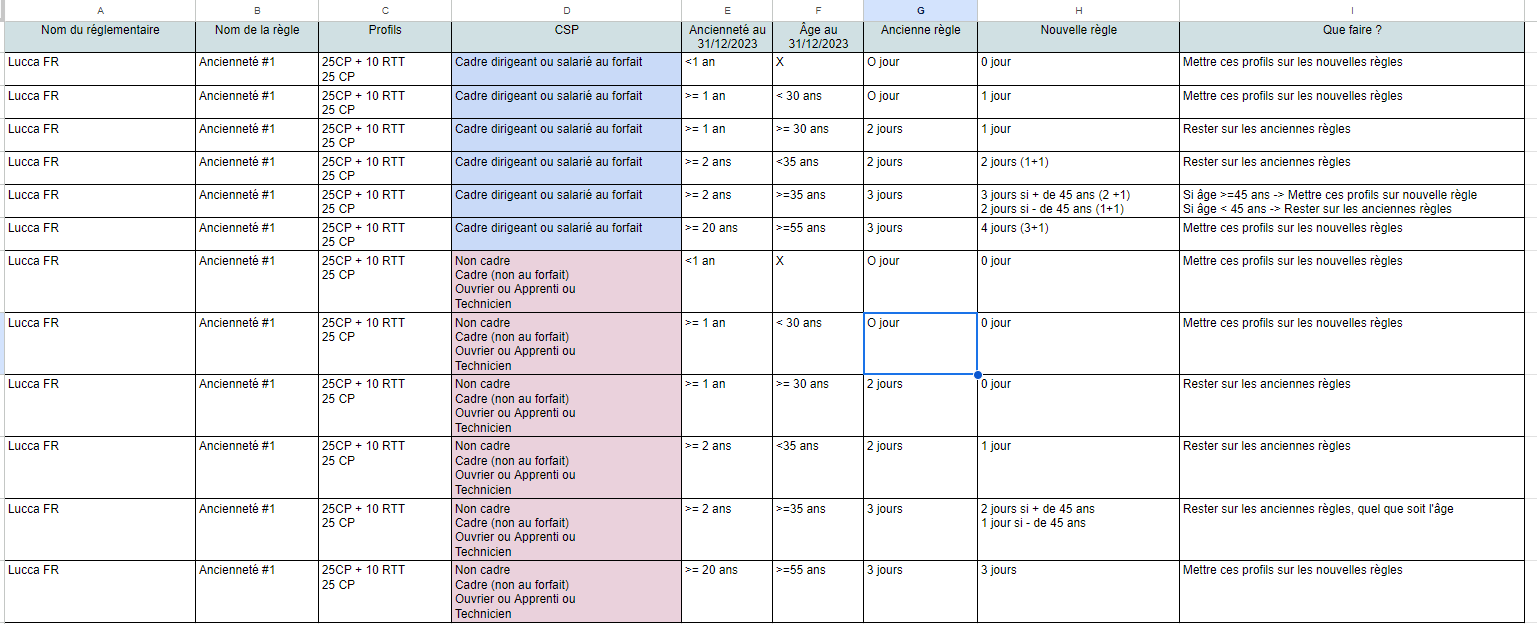Select the 'Si âge >=45 ans' instruction cell

pyautogui.click(x=1357, y=201)
